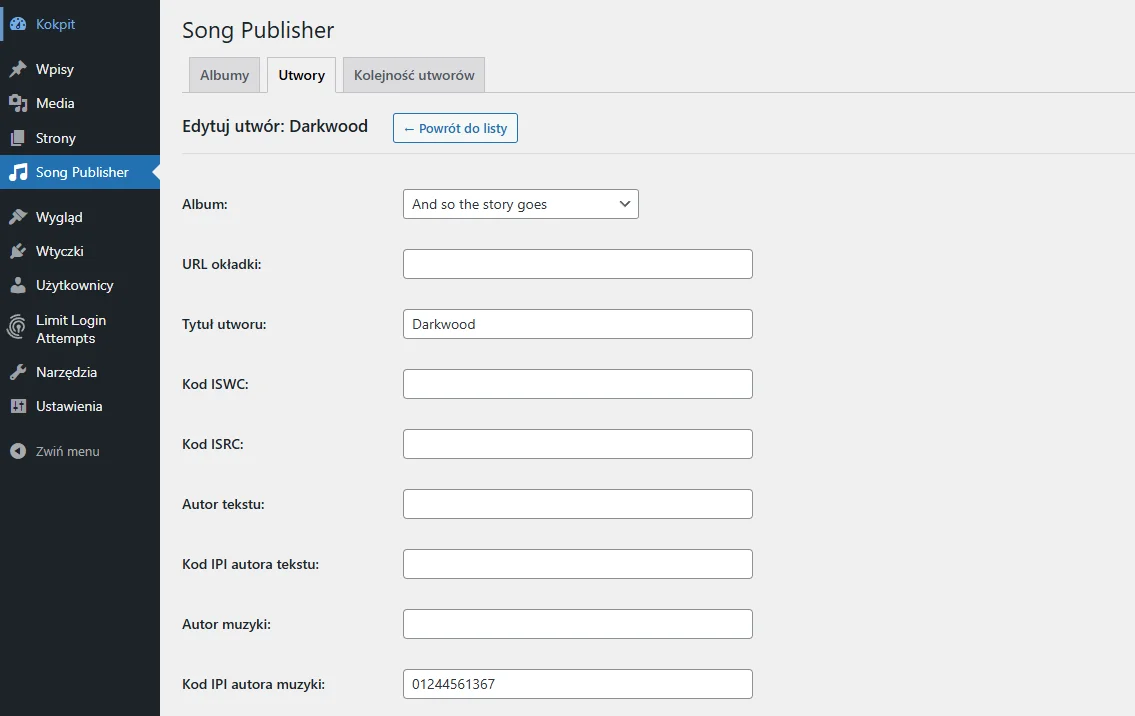Click the Kokpit dashboard gauge icon
The height and width of the screenshot is (716, 1135).
click(18, 24)
